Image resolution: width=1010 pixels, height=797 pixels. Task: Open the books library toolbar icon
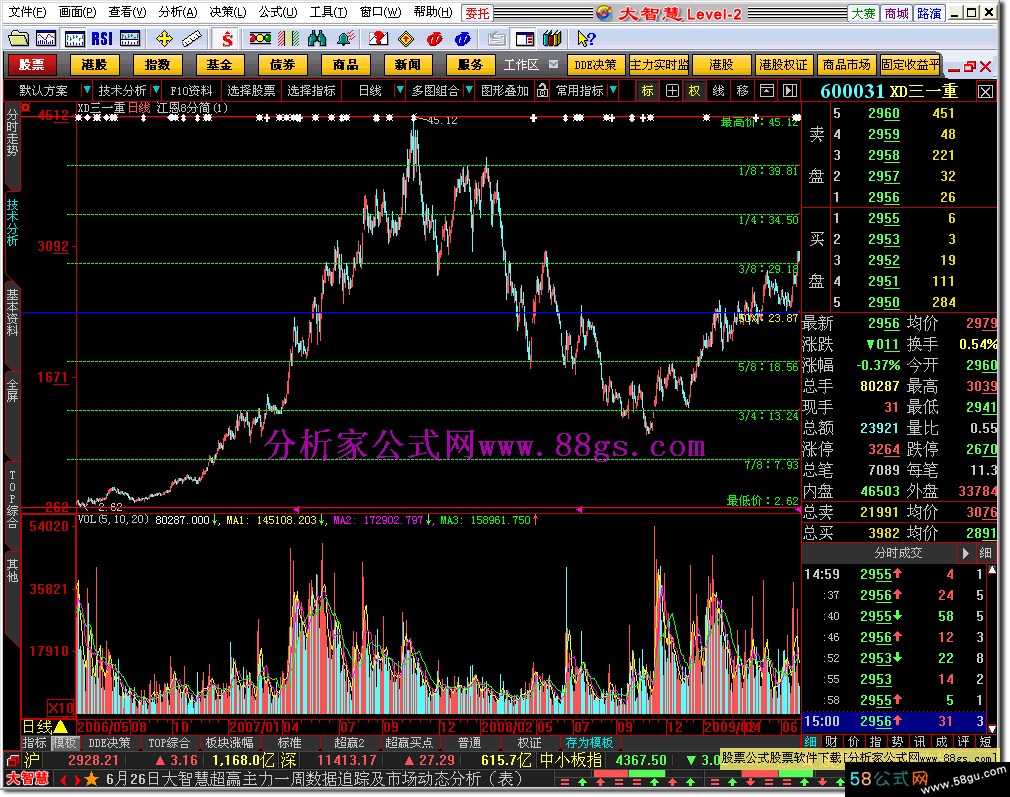pyautogui.click(x=552, y=39)
